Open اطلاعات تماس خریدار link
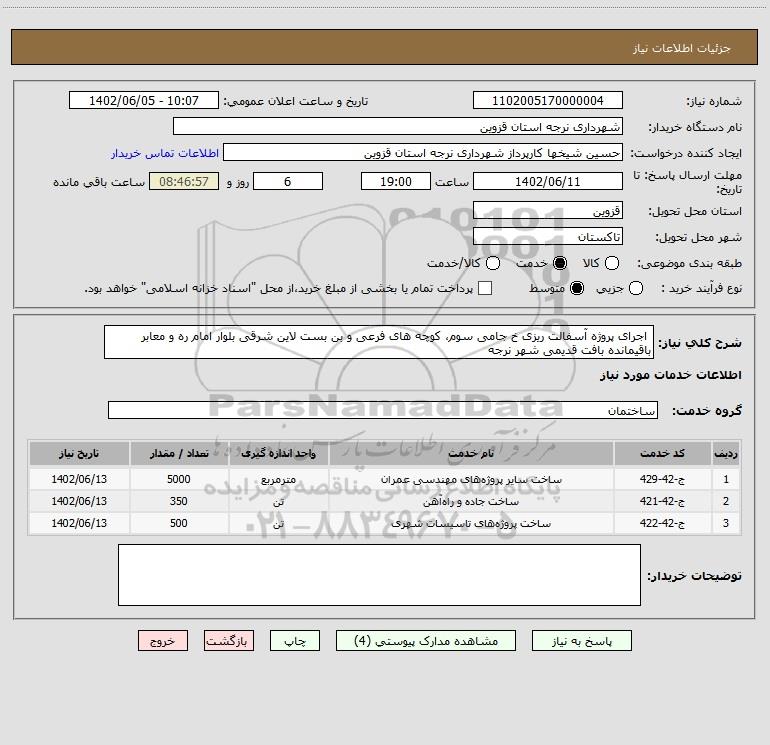The width and height of the screenshot is (770, 745). (x=165, y=153)
